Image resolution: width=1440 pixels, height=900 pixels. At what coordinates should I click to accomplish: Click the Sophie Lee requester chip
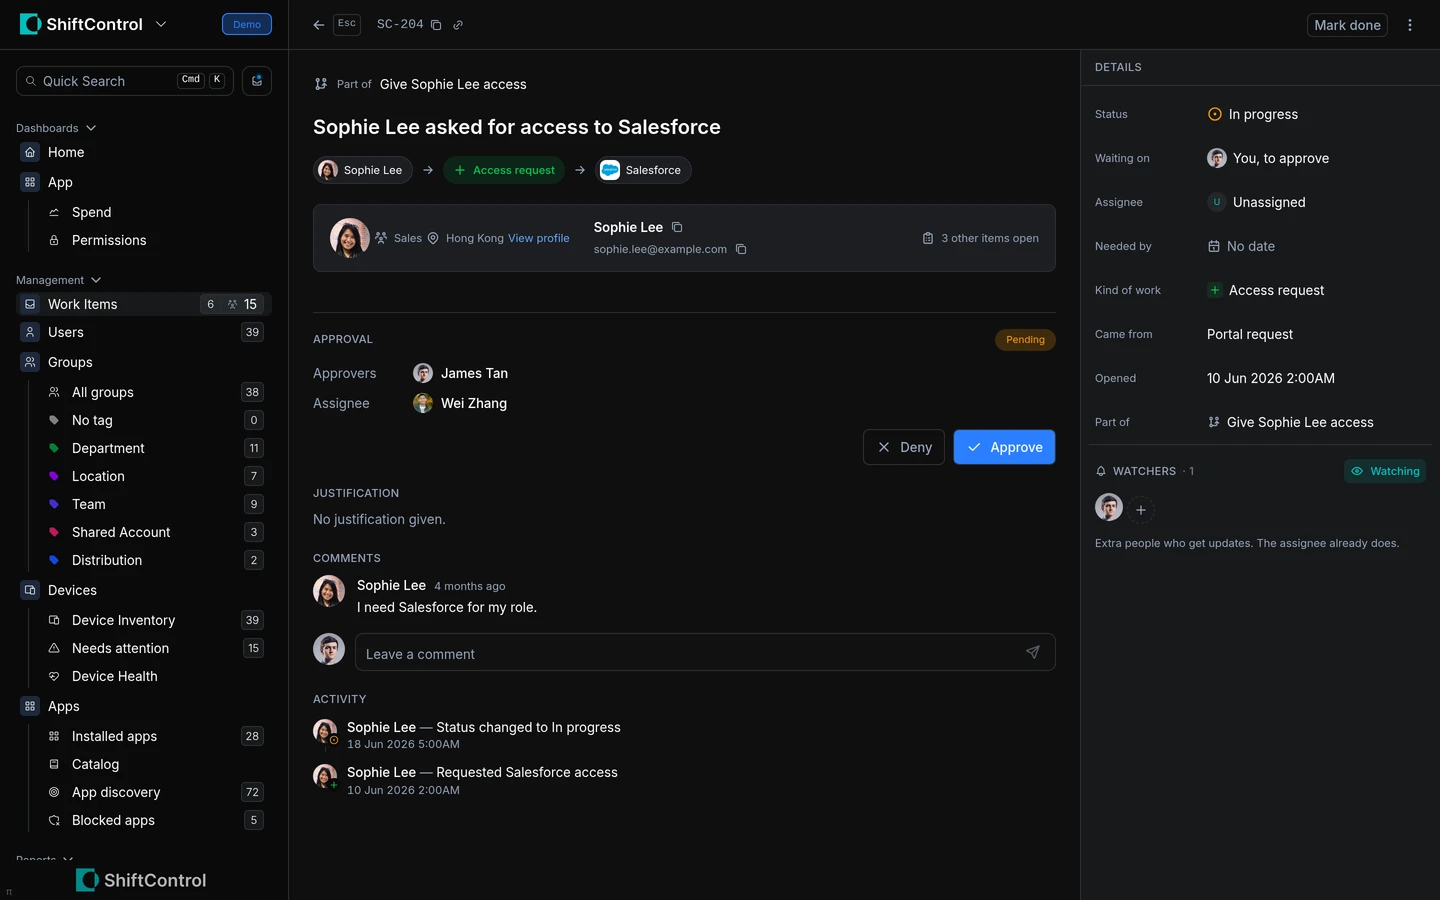[363, 170]
